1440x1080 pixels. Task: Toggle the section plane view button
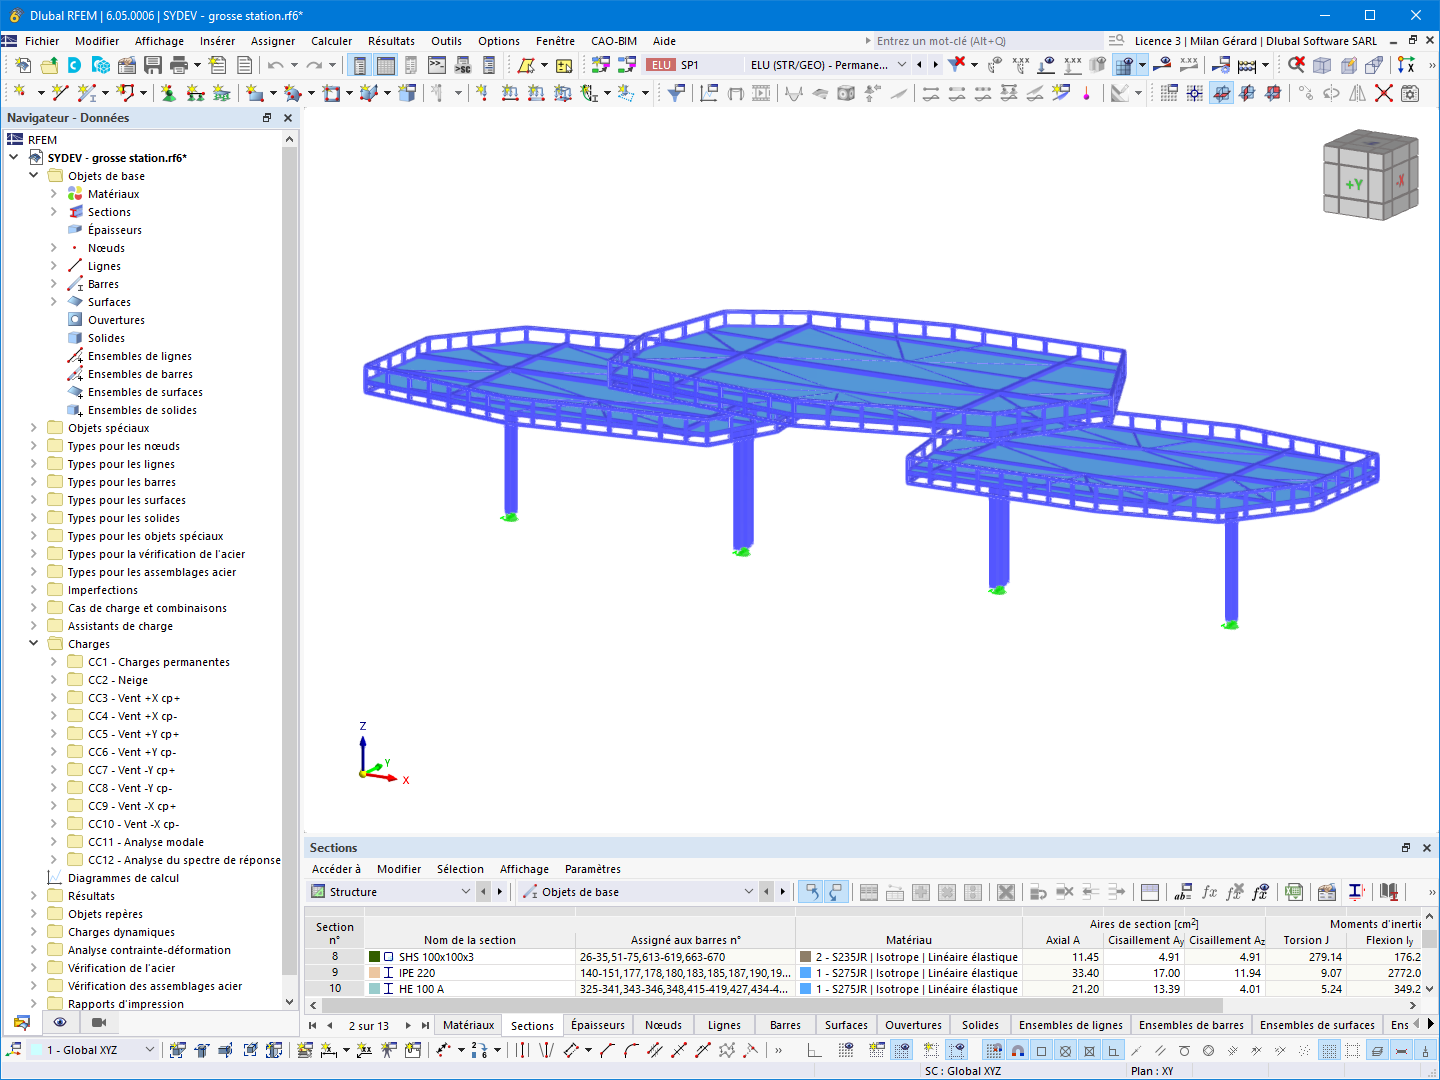pos(1221,93)
